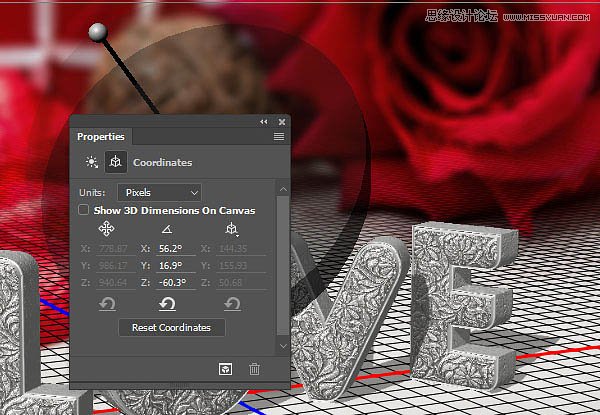Enable Show 3D Dimensions On Canvas

(x=83, y=210)
